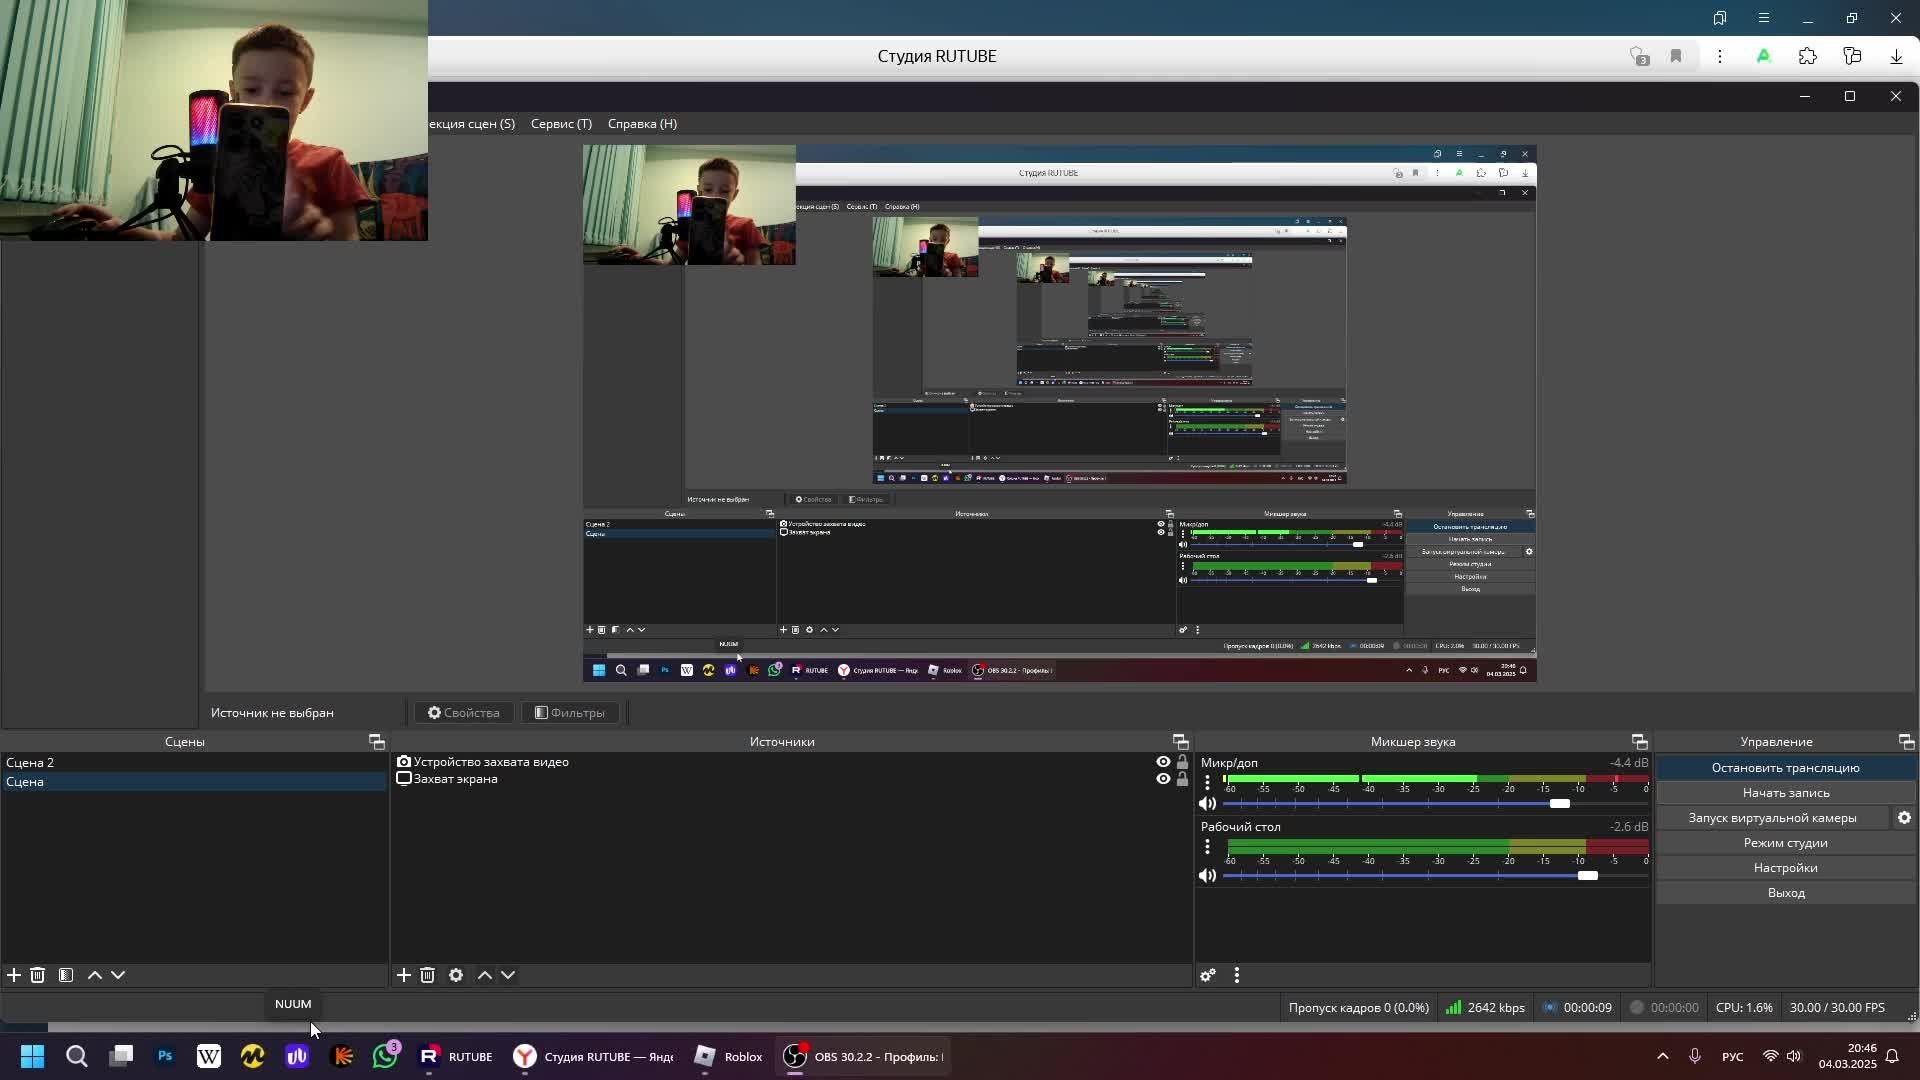Hide the Устройство захвата видео source
The height and width of the screenshot is (1080, 1920).
[1163, 762]
